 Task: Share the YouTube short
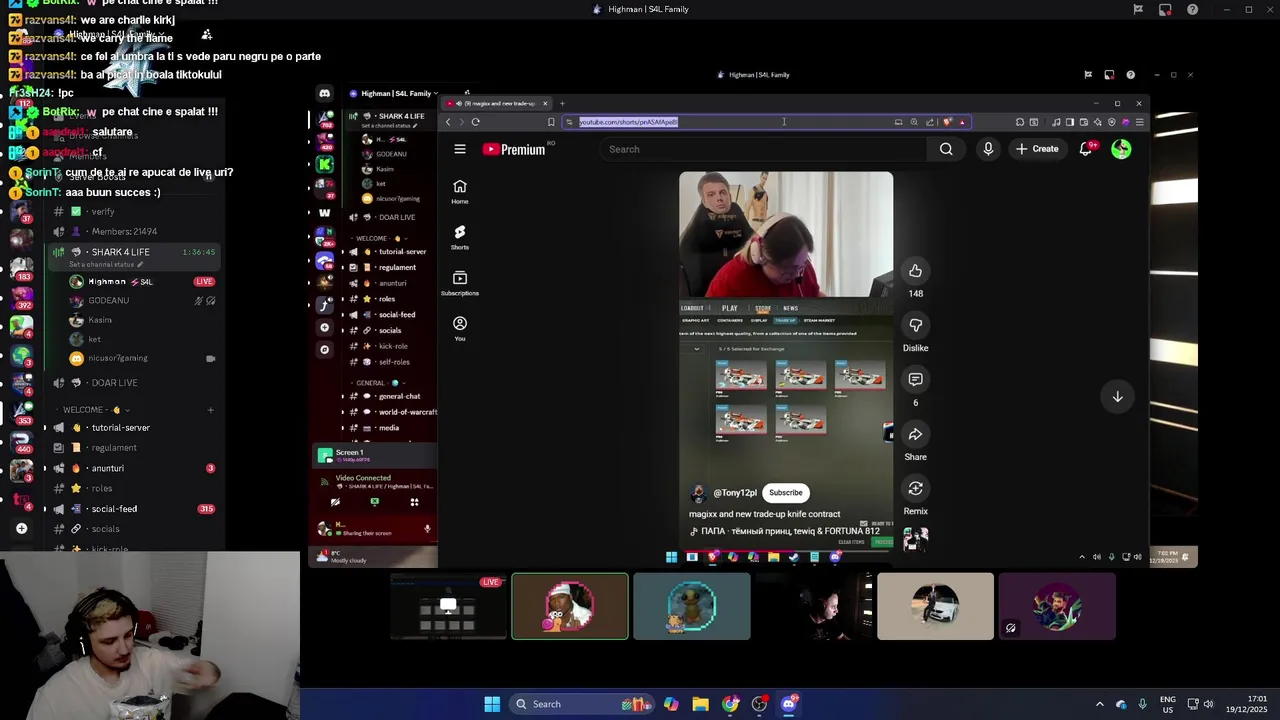915,434
